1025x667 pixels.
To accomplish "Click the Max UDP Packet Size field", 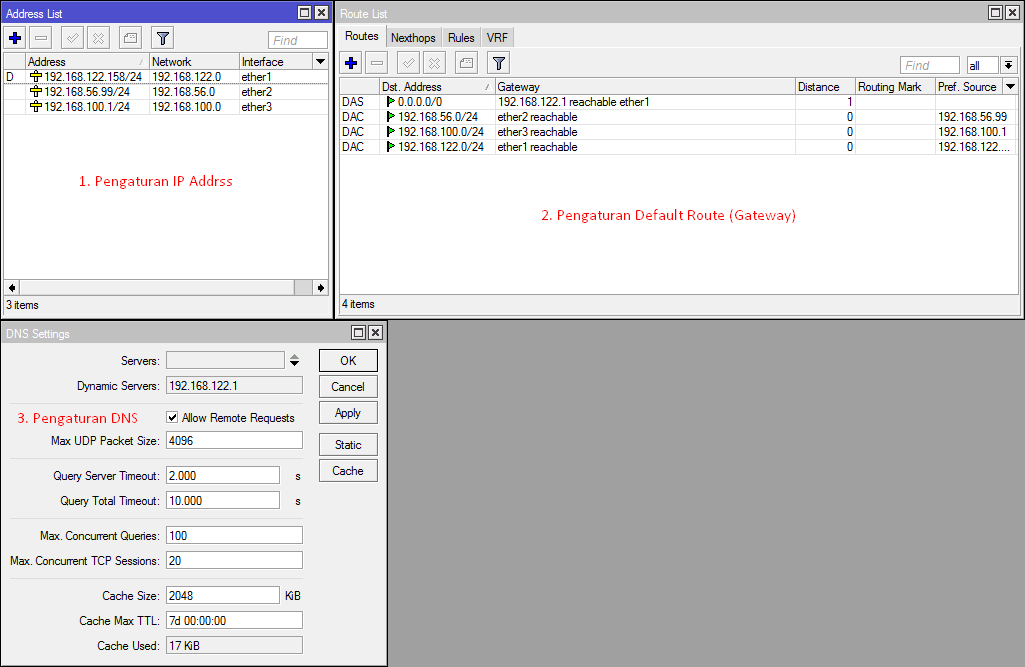I will (234, 441).
